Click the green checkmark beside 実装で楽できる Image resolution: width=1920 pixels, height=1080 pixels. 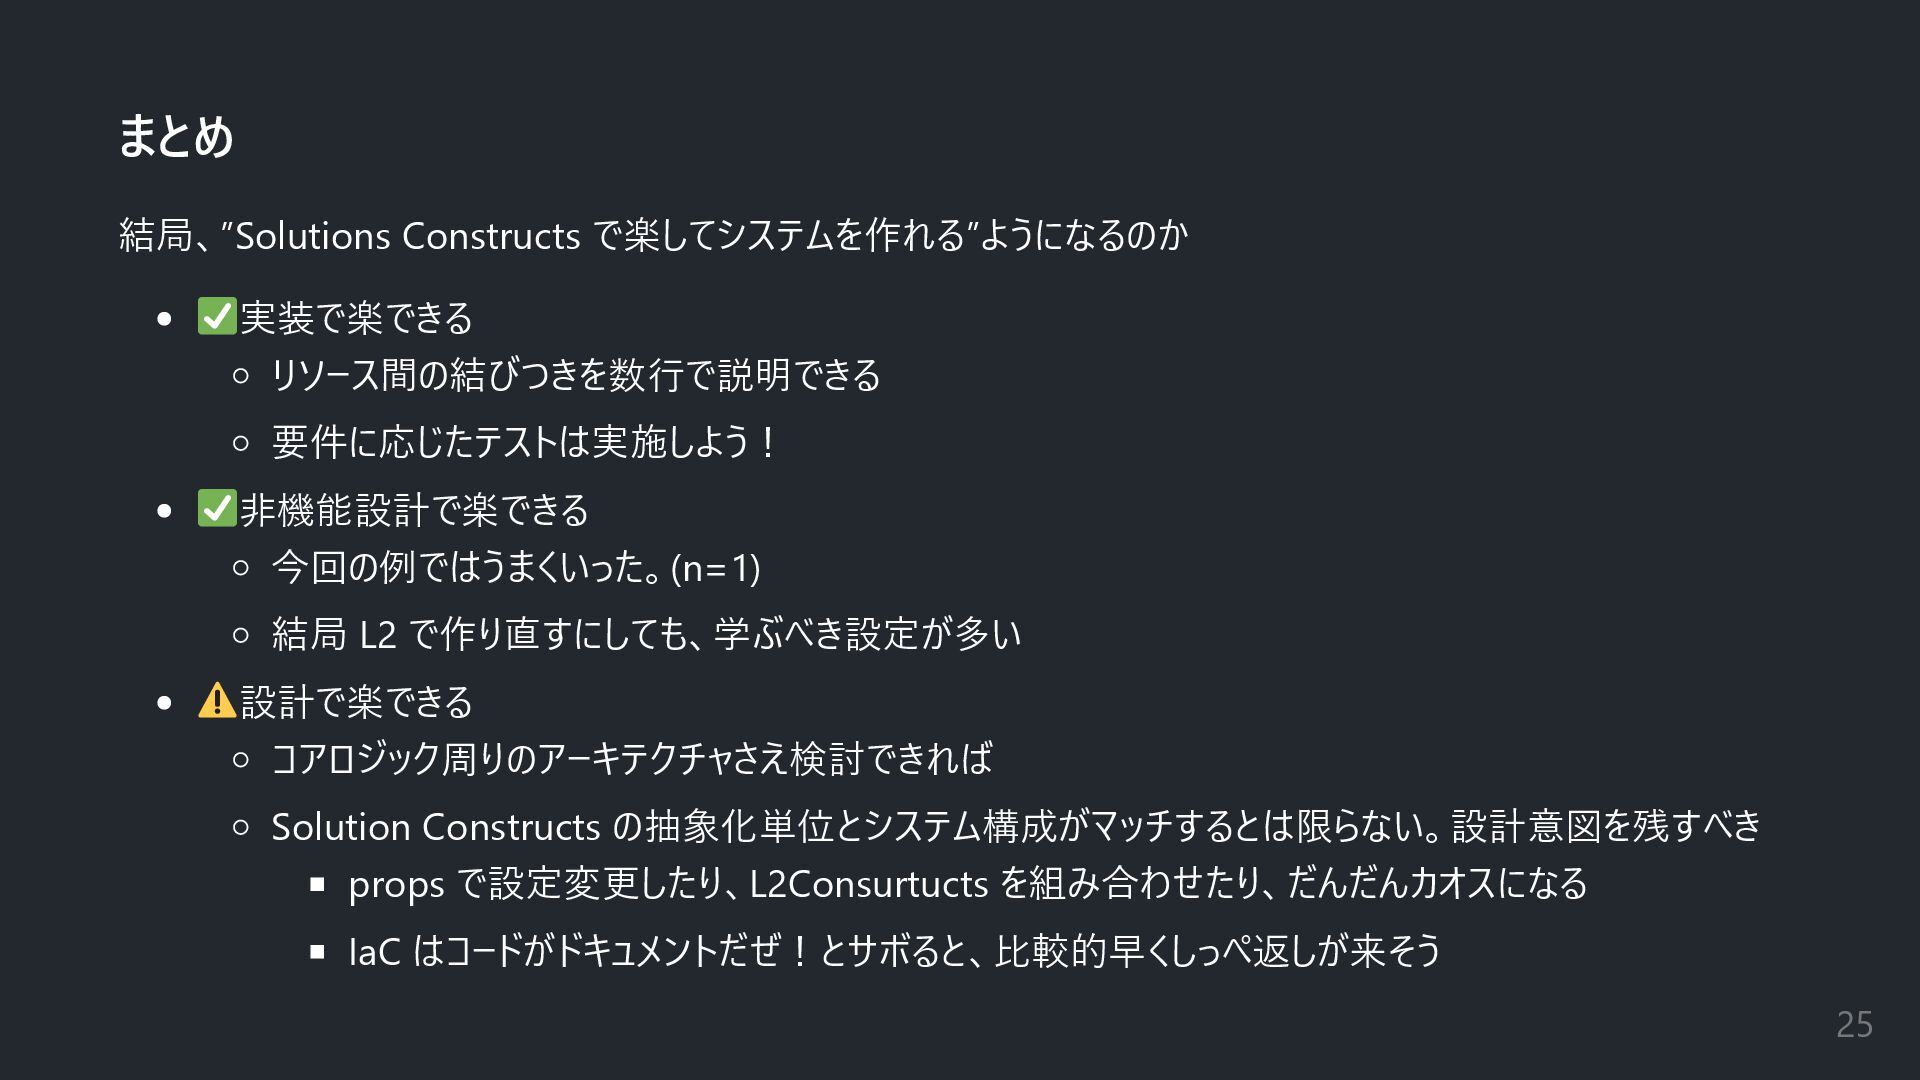(x=217, y=316)
